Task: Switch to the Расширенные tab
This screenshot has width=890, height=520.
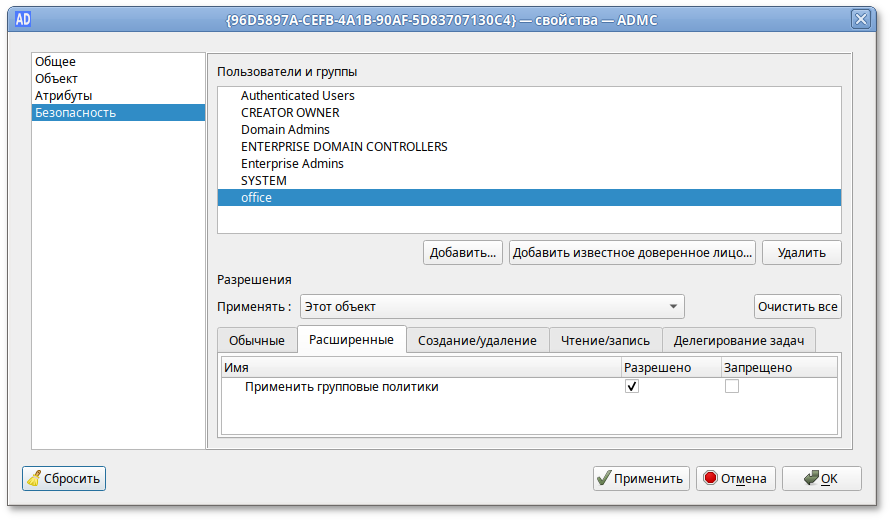Action: (351, 339)
